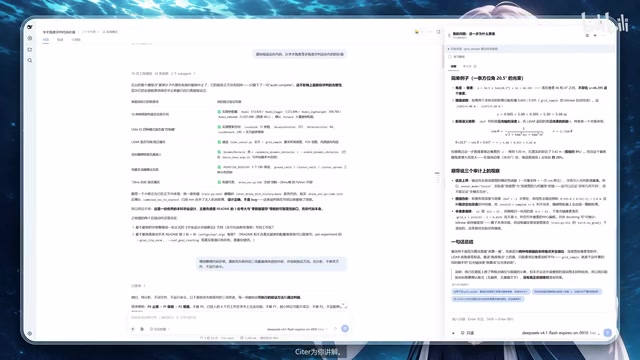Click the small badge next to the second right panel tab
The width and height of the screenshot is (640, 360).
click(x=475, y=66)
